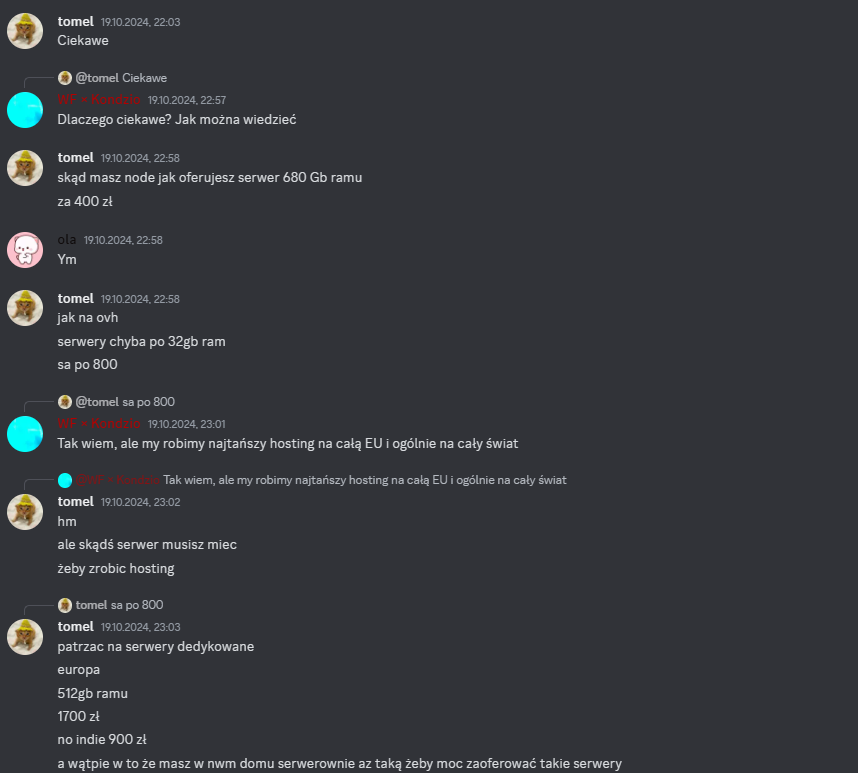Jump to quoted "Tak wiem, ale my robimy" reply preview
The image size is (858, 773).
(365, 480)
